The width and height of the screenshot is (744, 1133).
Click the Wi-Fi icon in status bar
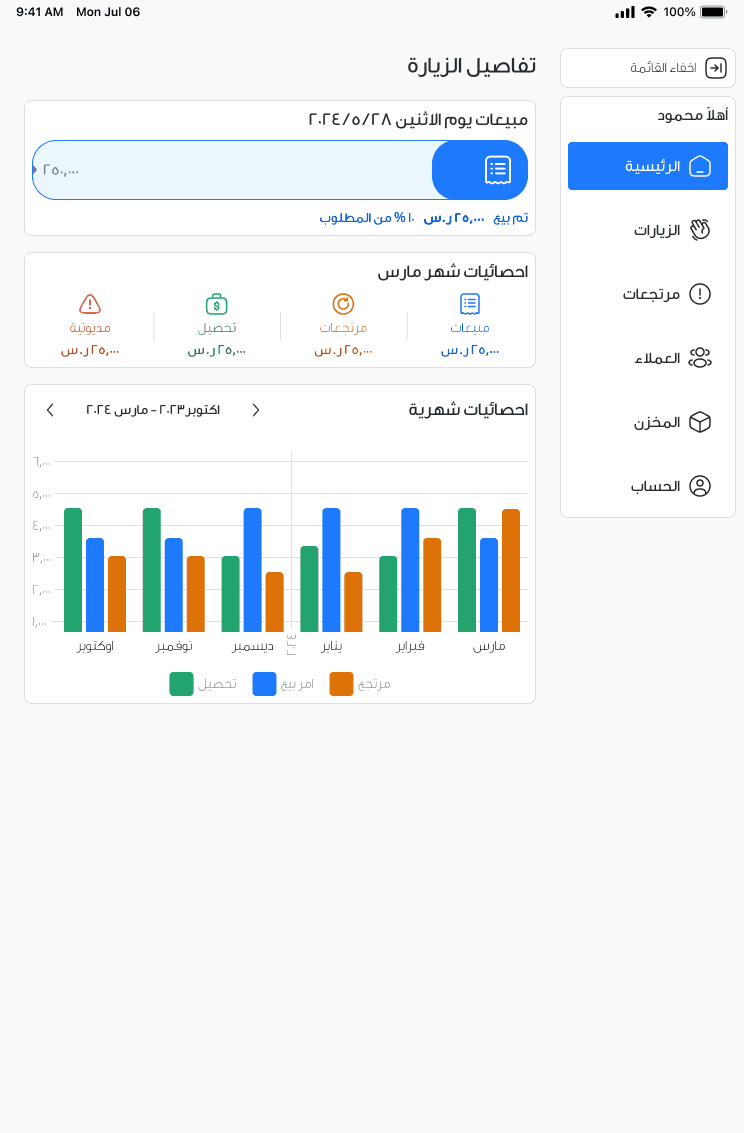[649, 12]
